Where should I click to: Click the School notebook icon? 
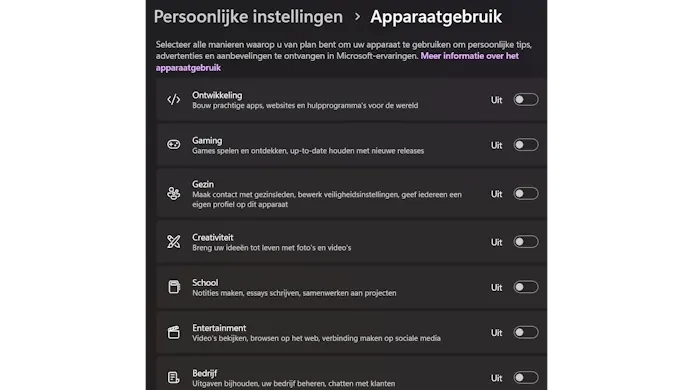174,287
